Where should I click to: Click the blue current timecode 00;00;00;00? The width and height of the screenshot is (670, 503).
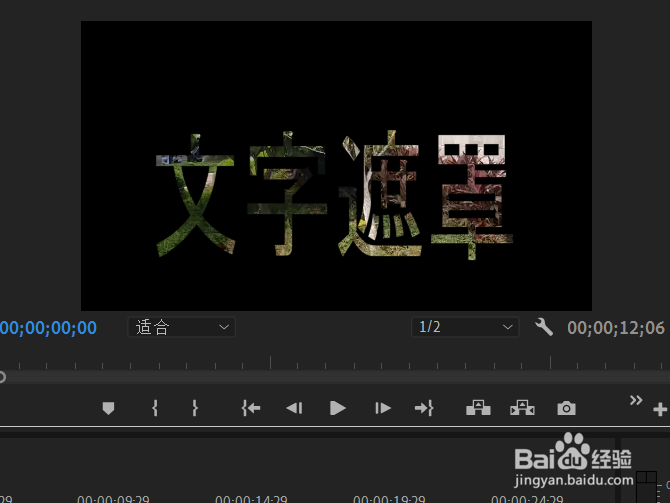48,328
